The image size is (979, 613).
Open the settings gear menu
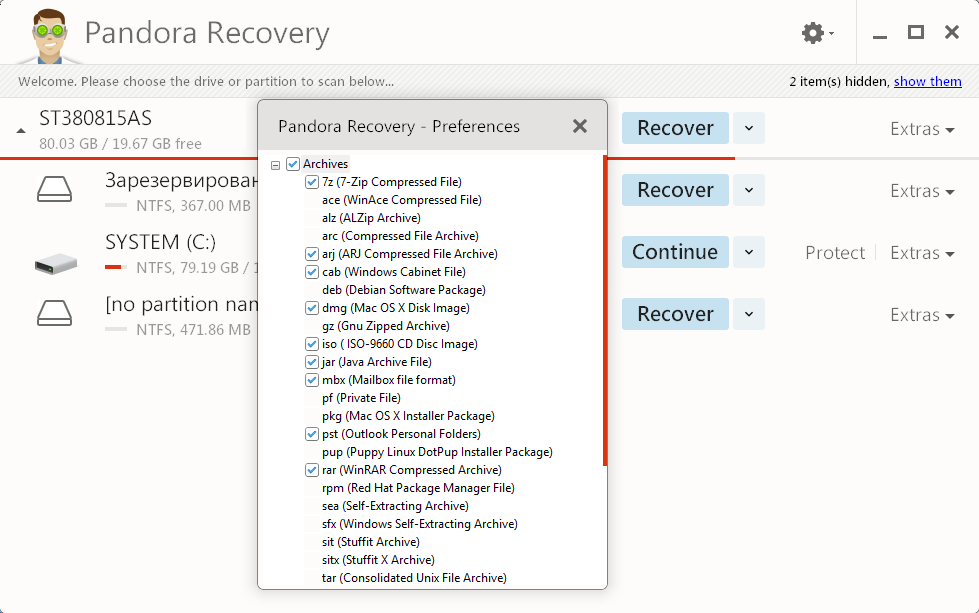click(817, 32)
